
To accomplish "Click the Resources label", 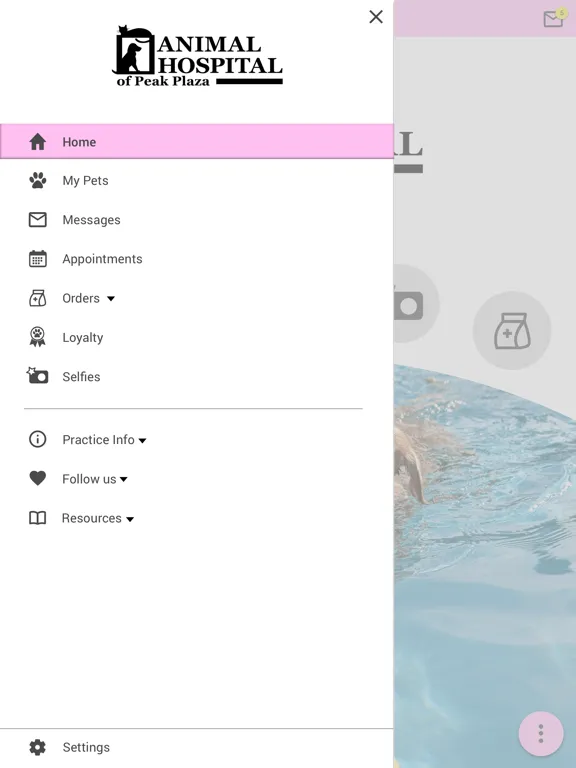I will tap(92, 518).
